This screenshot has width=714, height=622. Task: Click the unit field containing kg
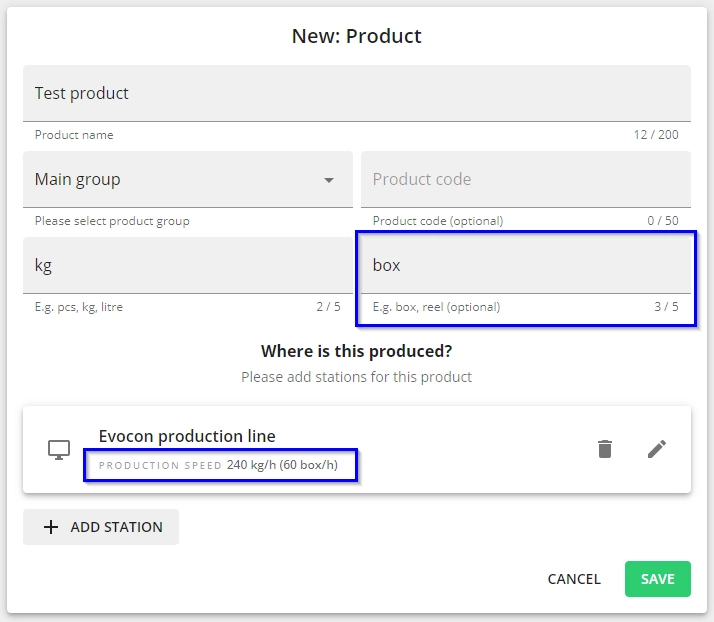click(x=188, y=265)
